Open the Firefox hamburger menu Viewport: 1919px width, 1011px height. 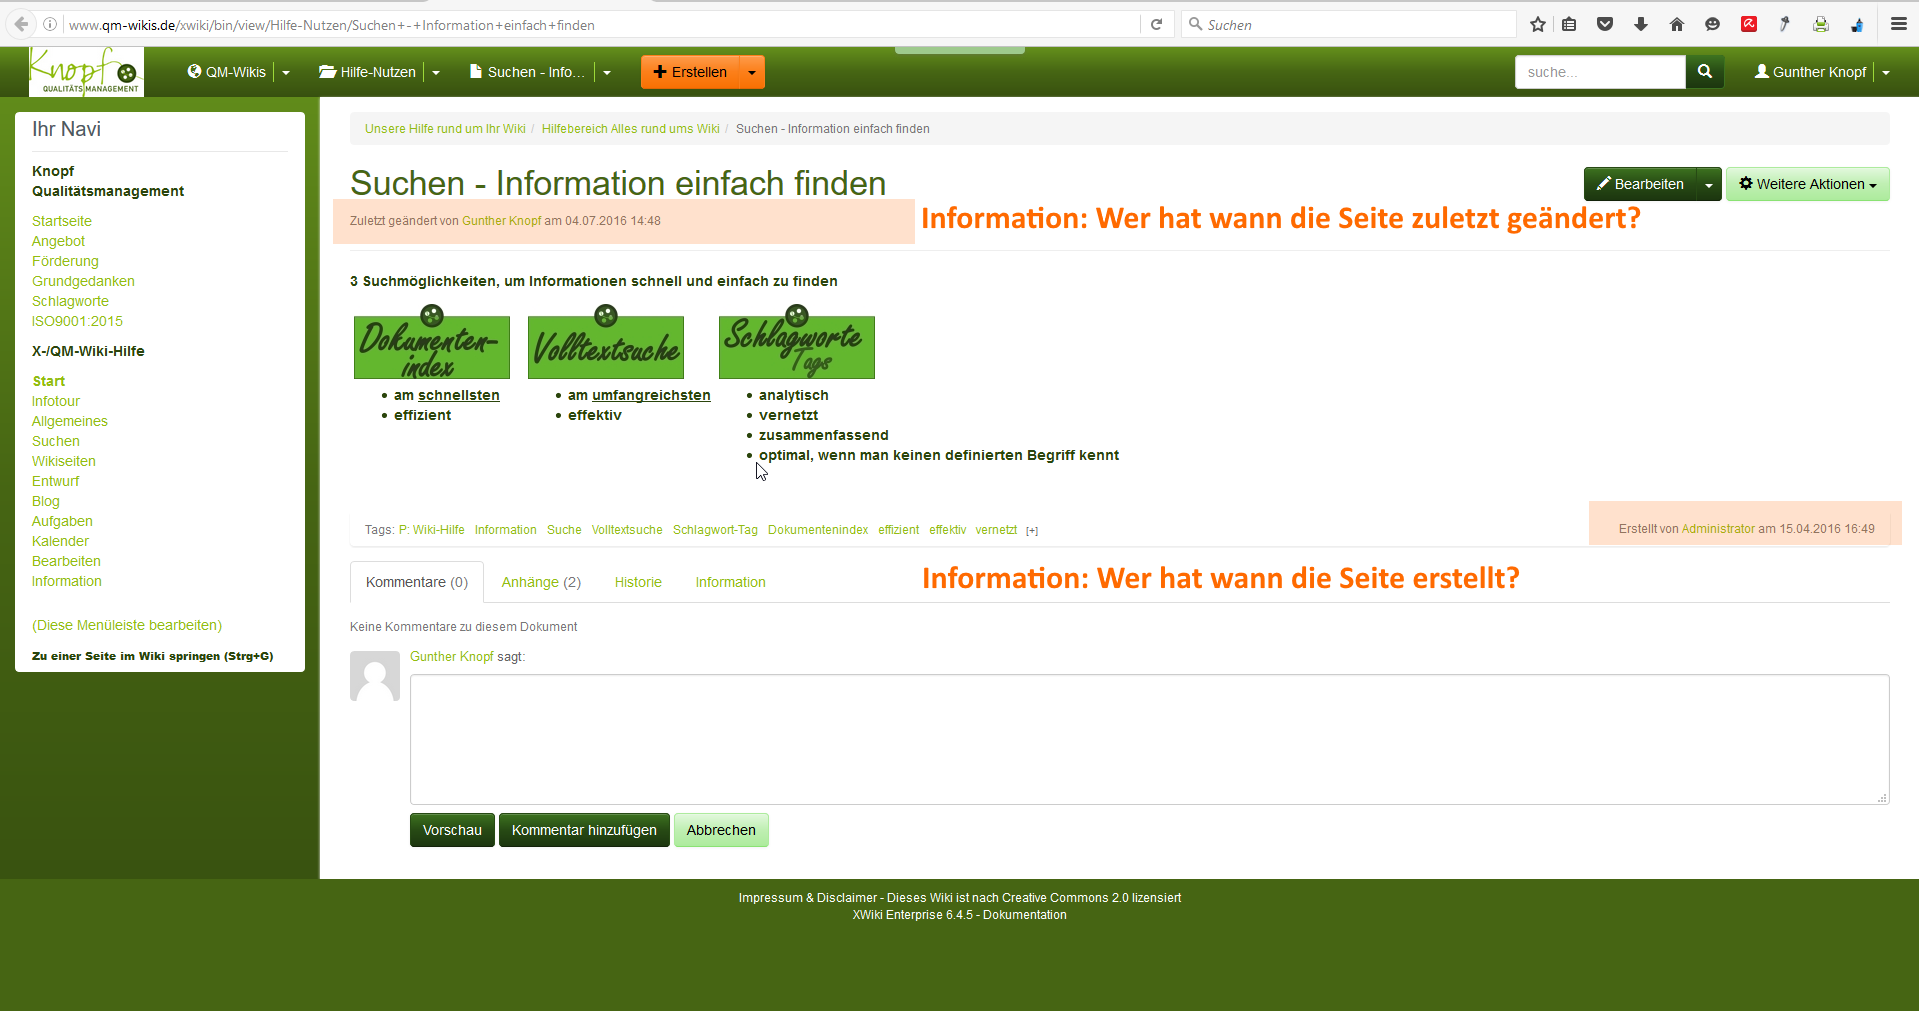(x=1898, y=25)
